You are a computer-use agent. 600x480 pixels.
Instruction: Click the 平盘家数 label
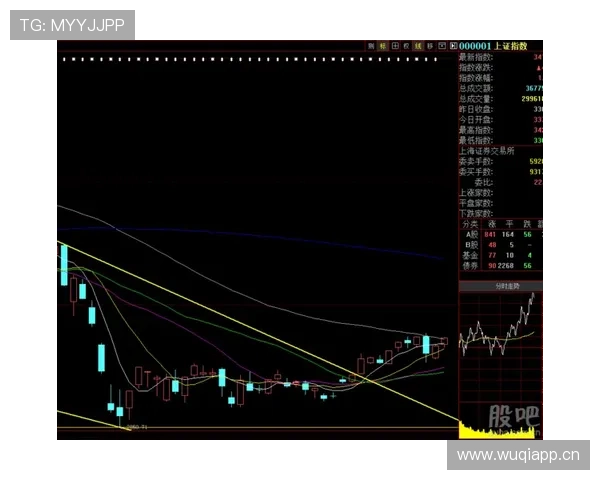pyautogui.click(x=476, y=203)
